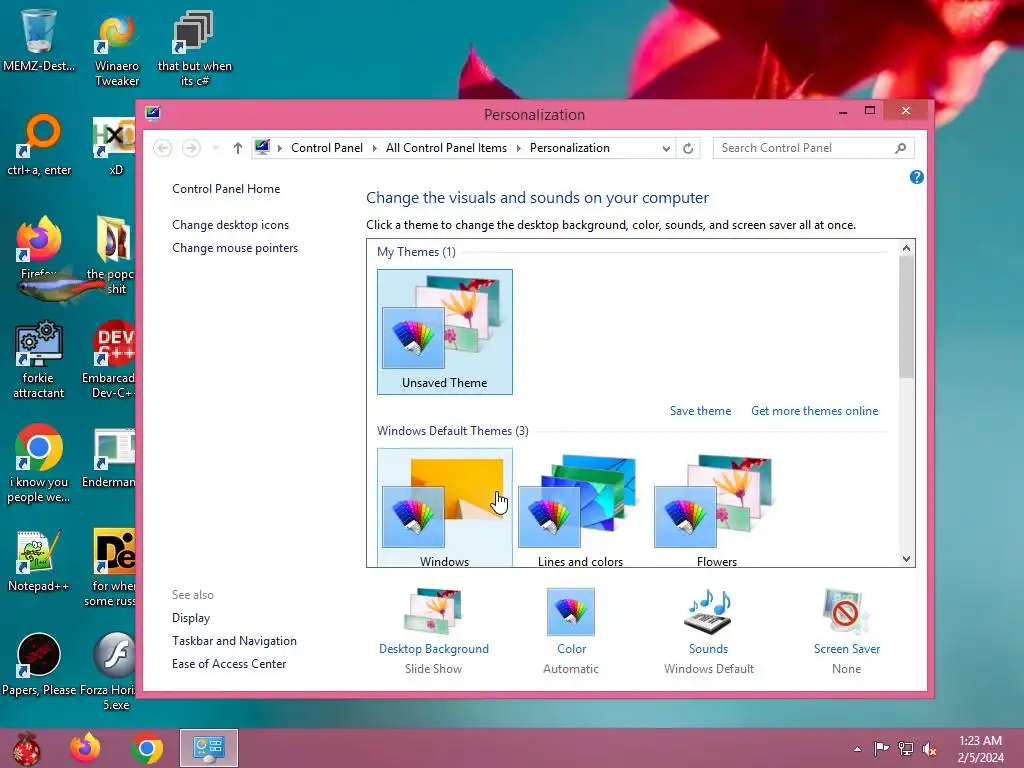This screenshot has width=1024, height=768.
Task: Click Change mouse pointers link
Action: (x=235, y=248)
